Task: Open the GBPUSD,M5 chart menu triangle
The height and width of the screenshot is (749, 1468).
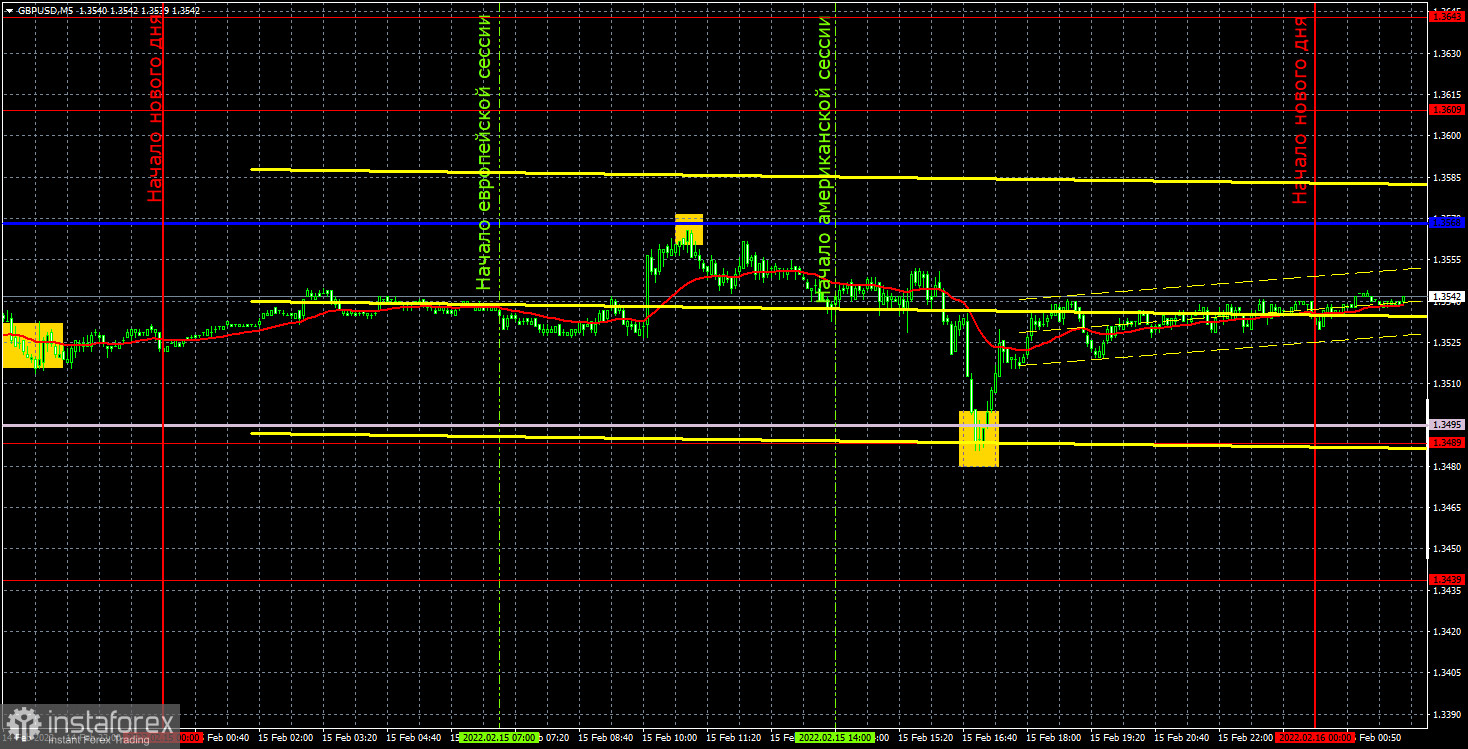Action: [9, 9]
